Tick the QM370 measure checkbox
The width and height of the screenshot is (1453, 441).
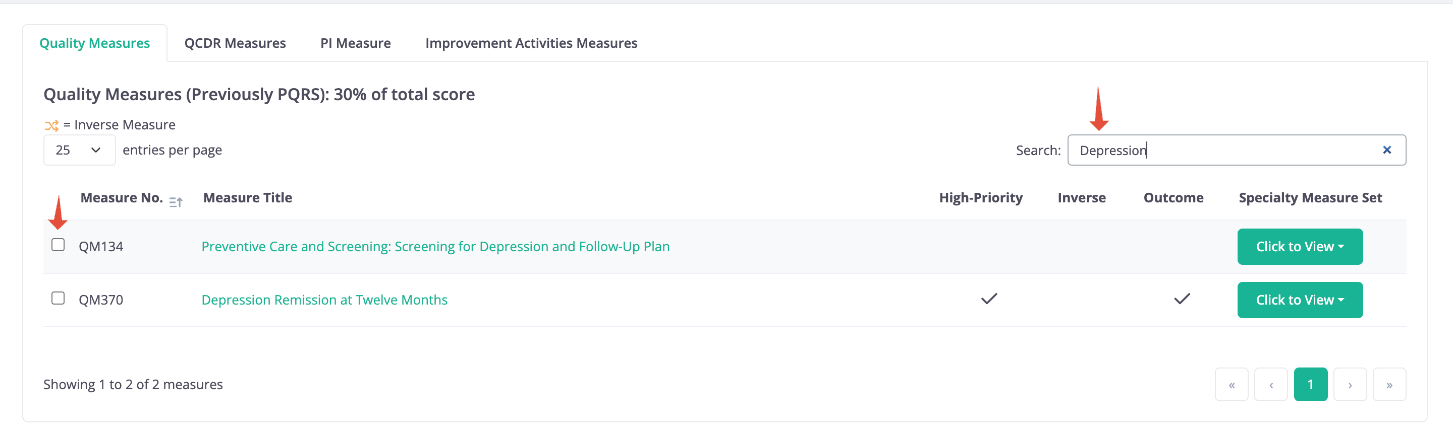pyautogui.click(x=58, y=298)
